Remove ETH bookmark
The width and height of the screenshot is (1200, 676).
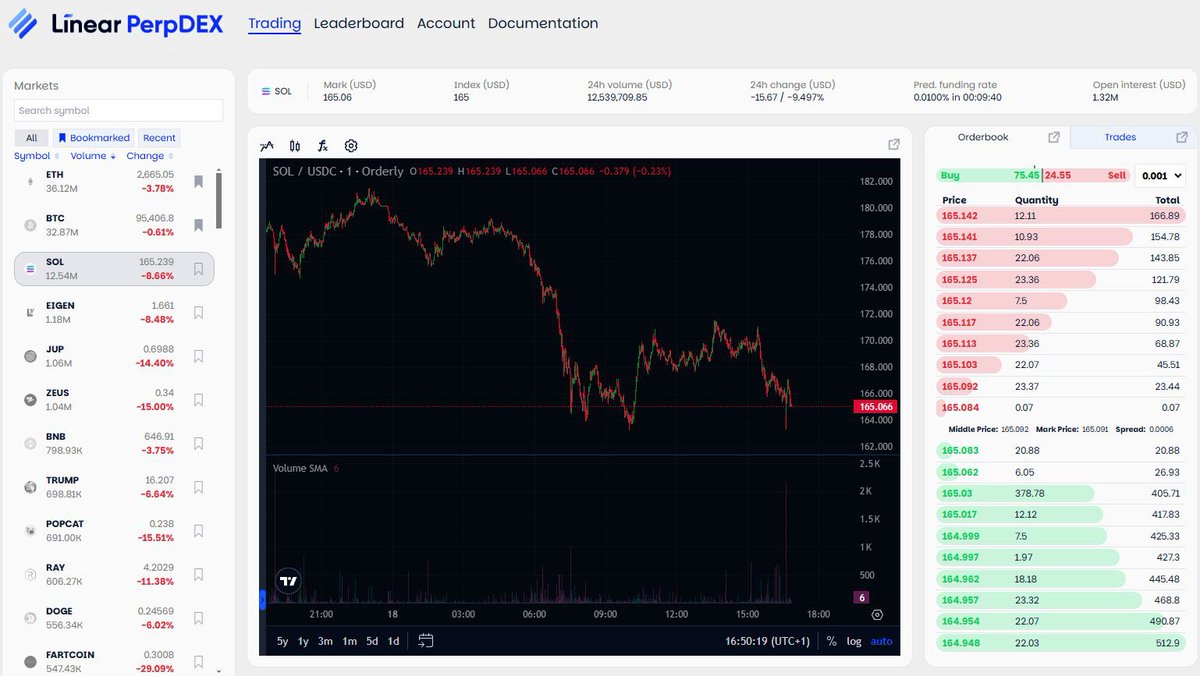point(199,181)
